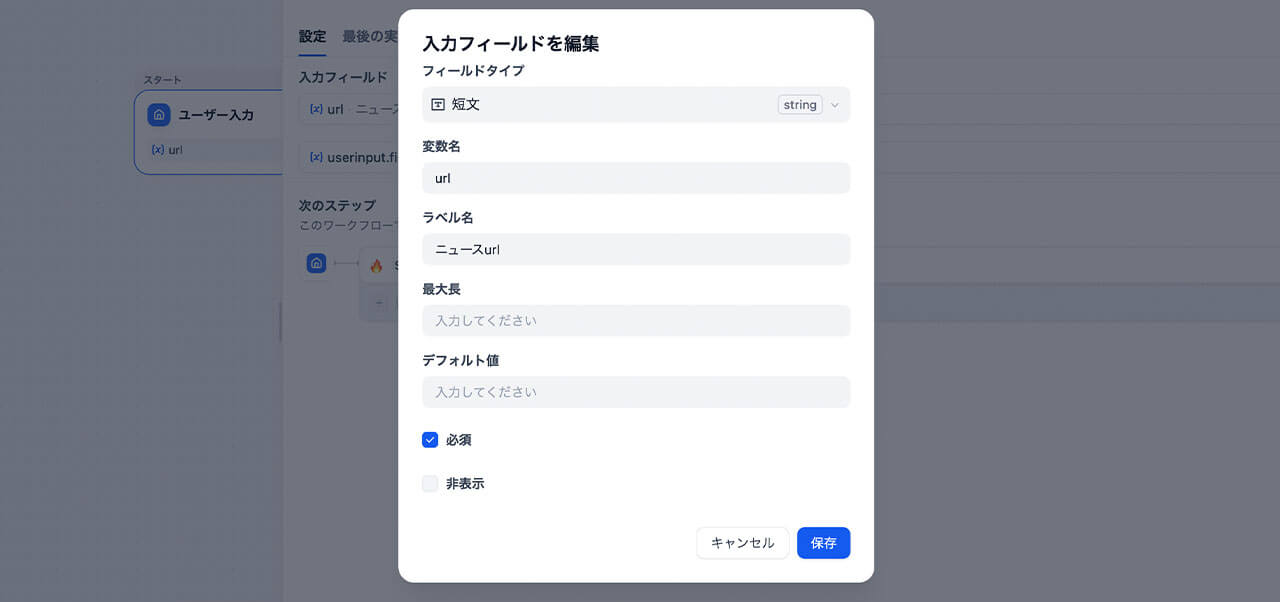Click the fire icon on the next step node
1280x602 pixels.
click(374, 264)
